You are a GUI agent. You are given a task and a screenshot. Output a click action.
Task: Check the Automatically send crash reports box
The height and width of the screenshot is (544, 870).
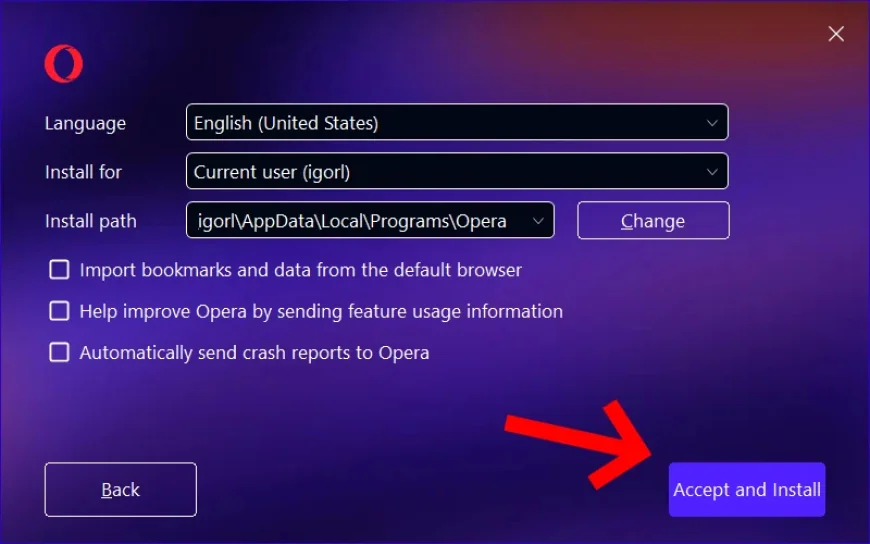pos(59,352)
